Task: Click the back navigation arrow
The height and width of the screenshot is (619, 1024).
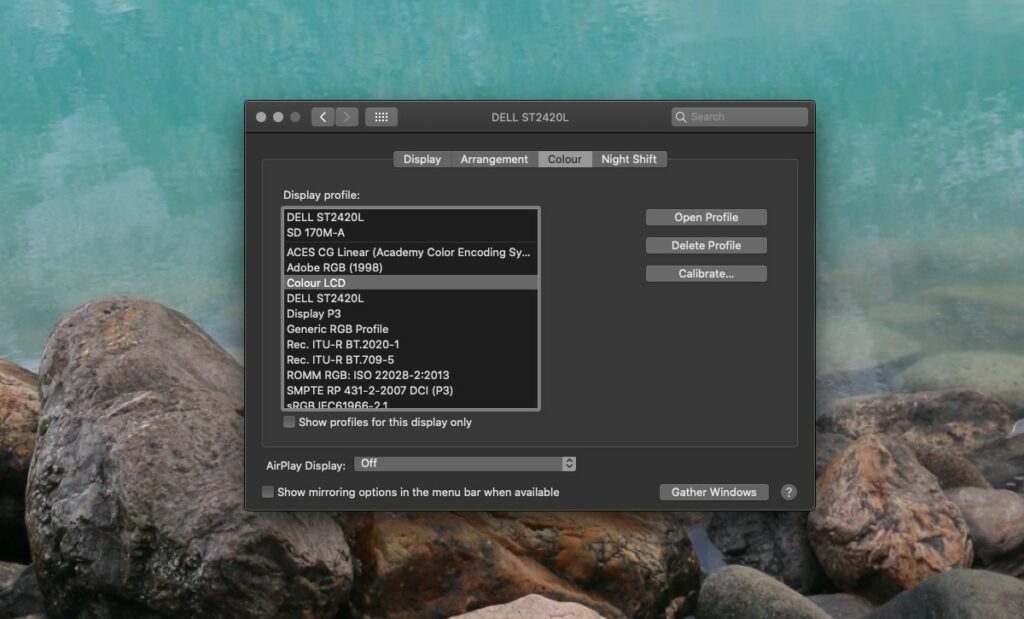Action: [x=322, y=116]
